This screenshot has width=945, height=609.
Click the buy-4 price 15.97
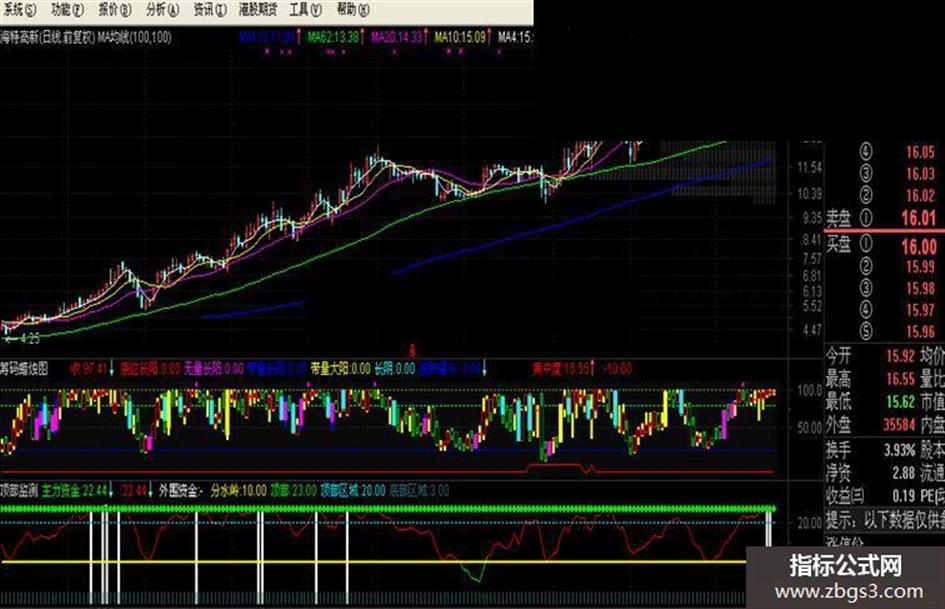click(920, 310)
